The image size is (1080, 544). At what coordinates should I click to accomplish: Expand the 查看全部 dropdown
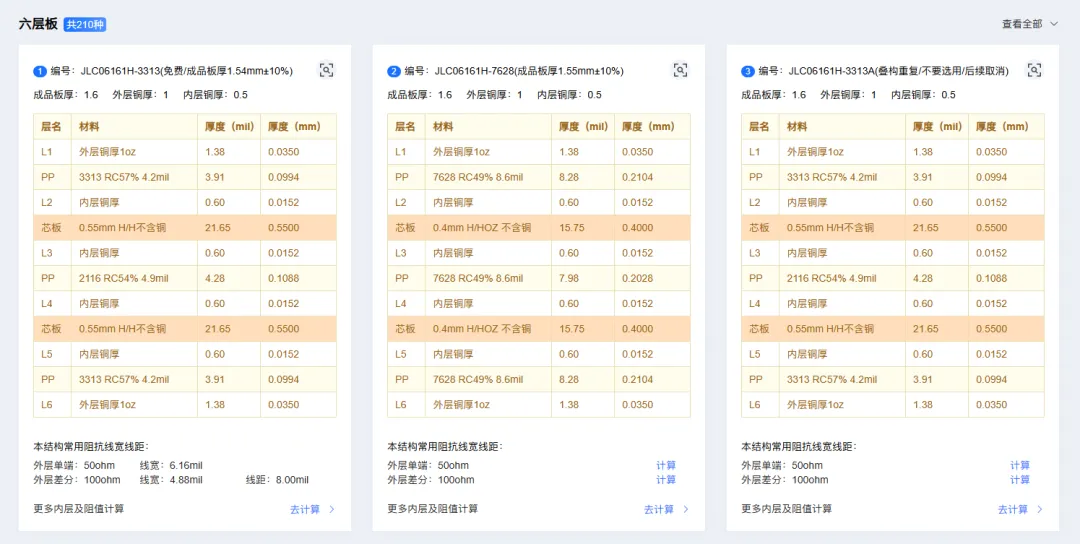[x=1029, y=24]
